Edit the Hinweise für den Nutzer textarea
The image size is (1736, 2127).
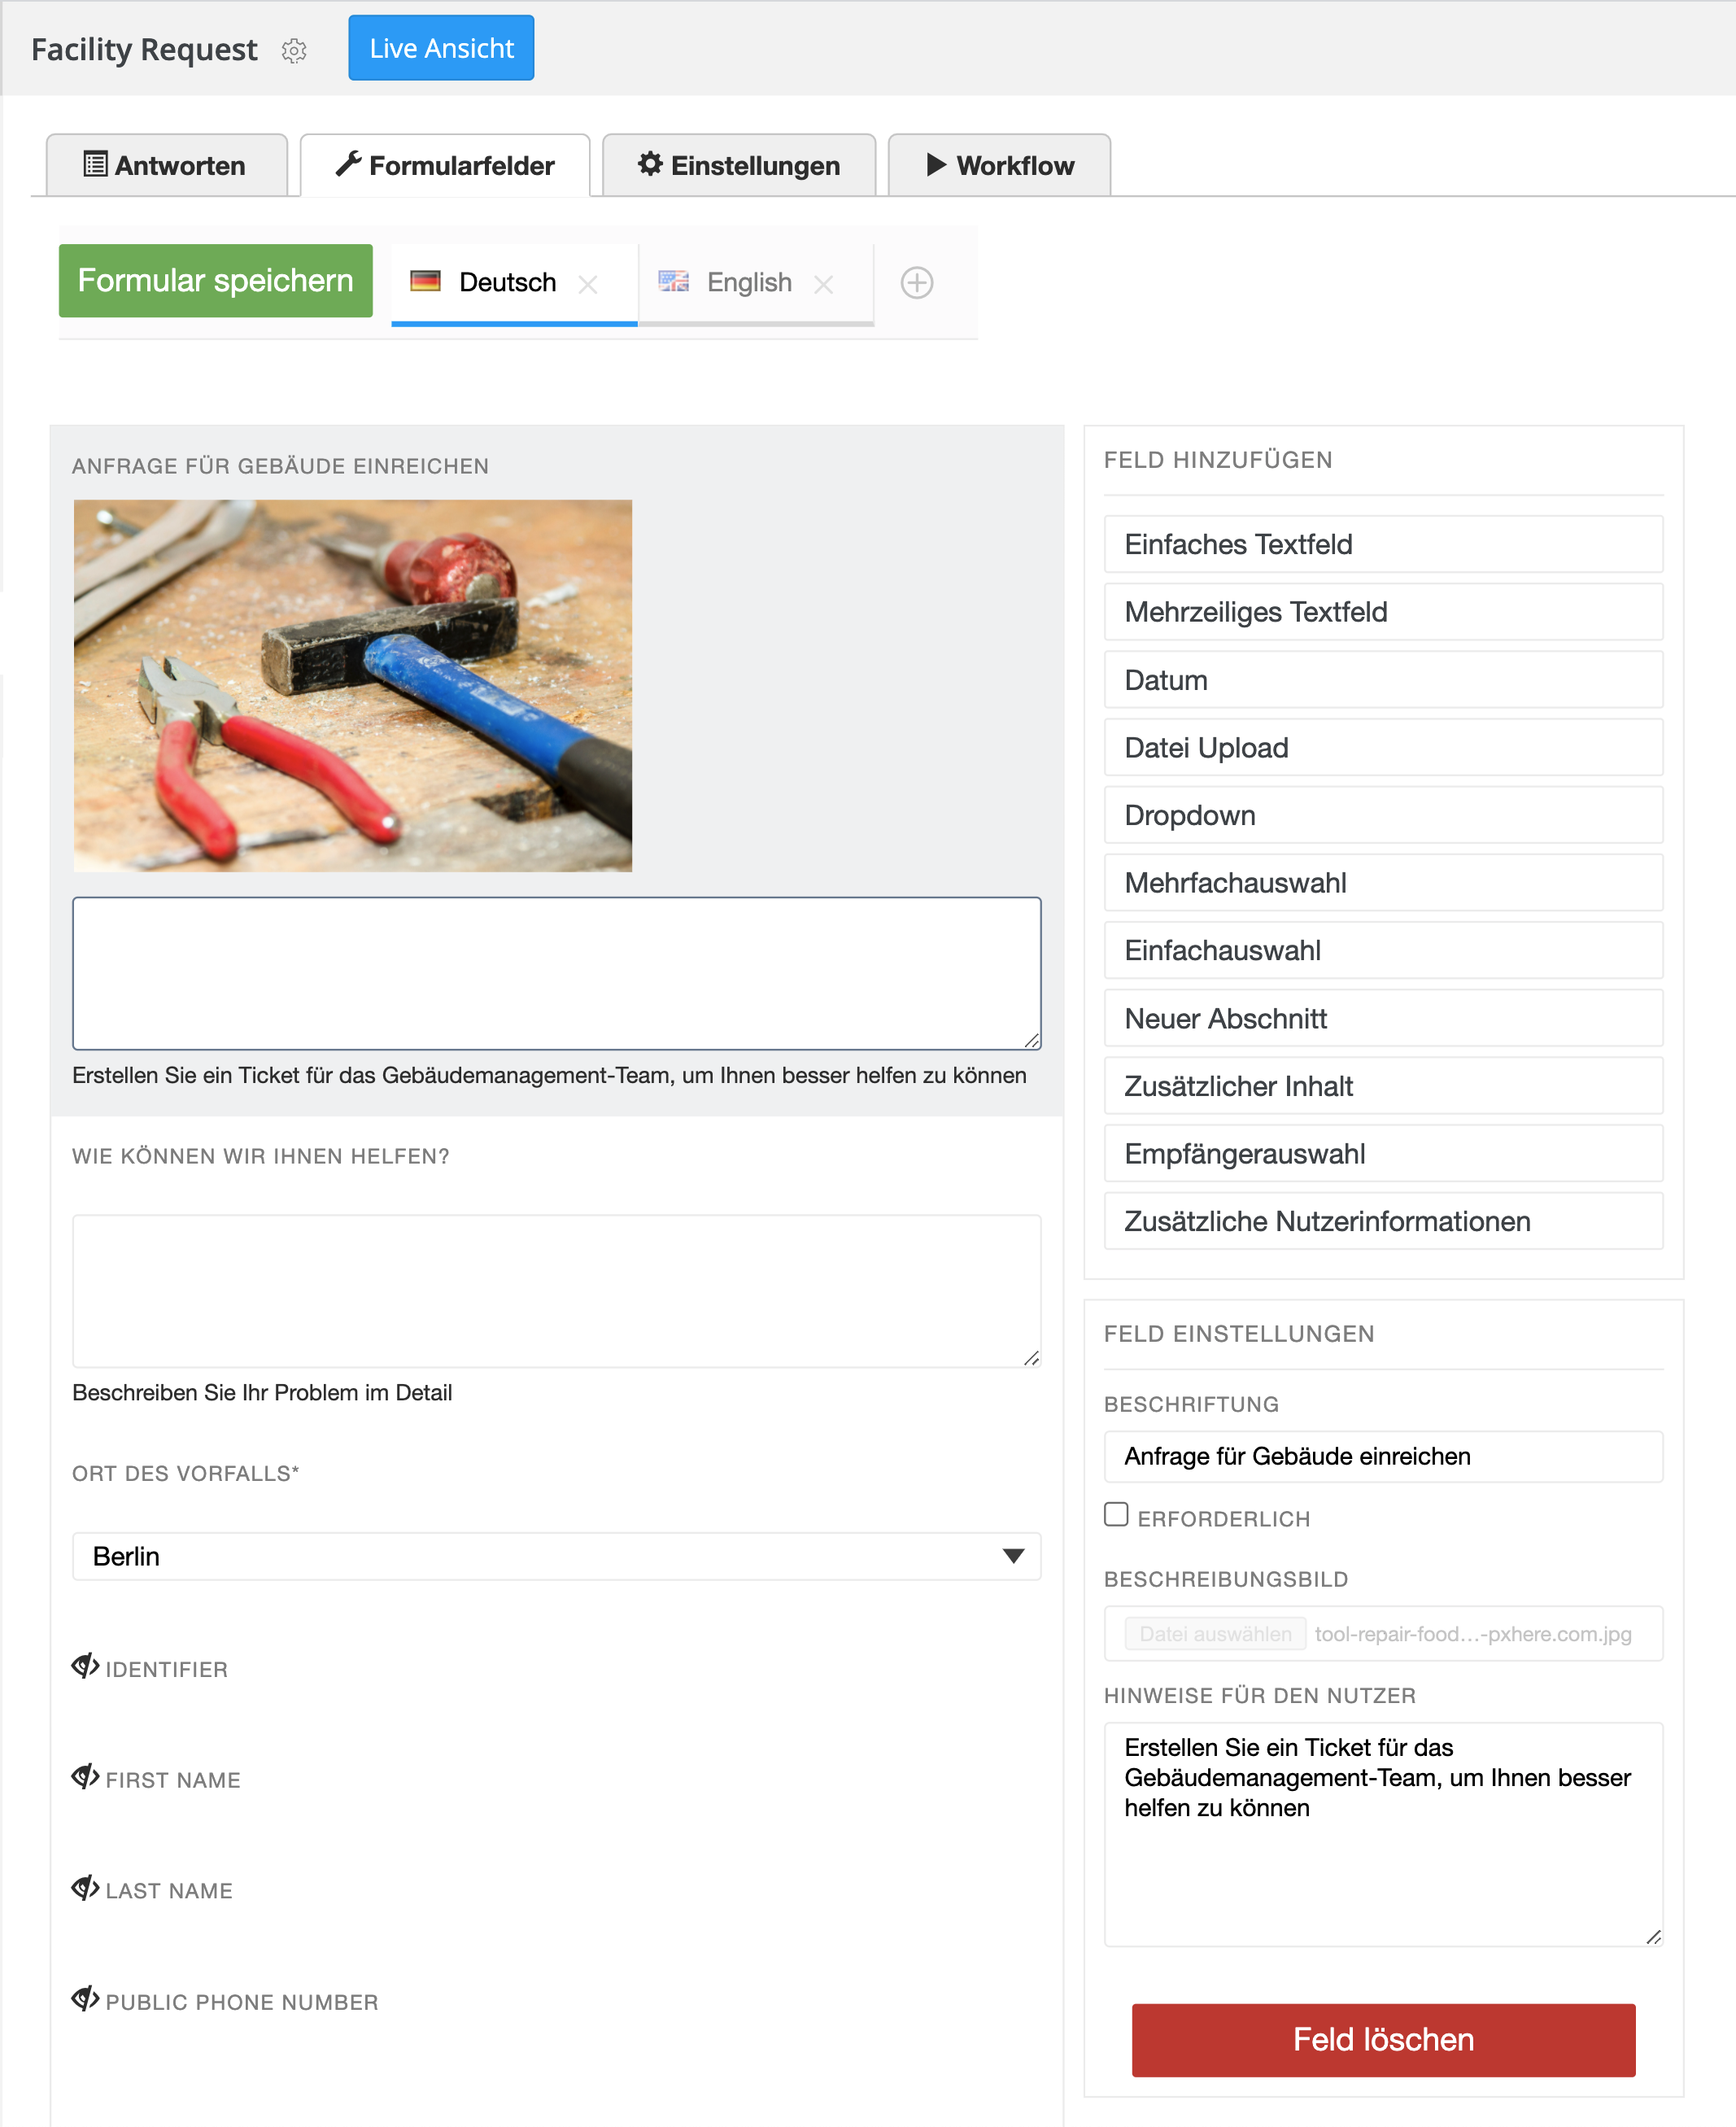pyautogui.click(x=1384, y=1834)
